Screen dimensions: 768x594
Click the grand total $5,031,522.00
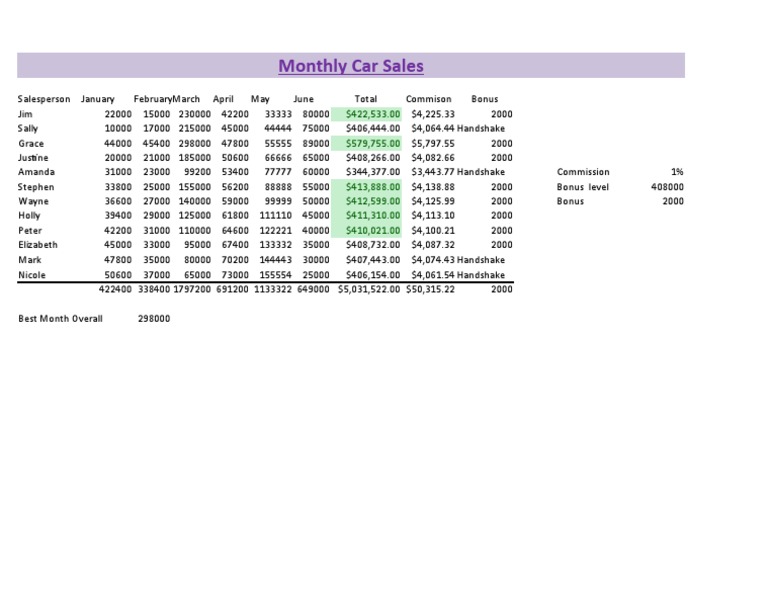(369, 289)
